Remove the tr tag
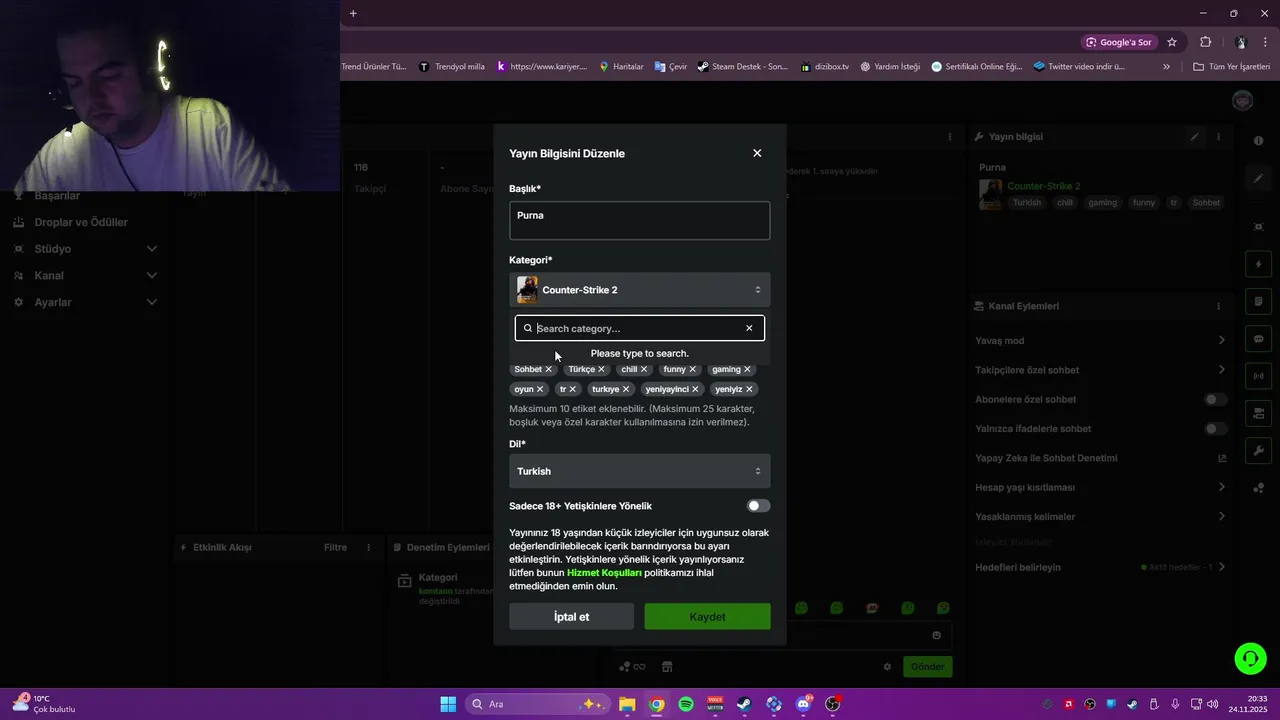 click(572, 389)
